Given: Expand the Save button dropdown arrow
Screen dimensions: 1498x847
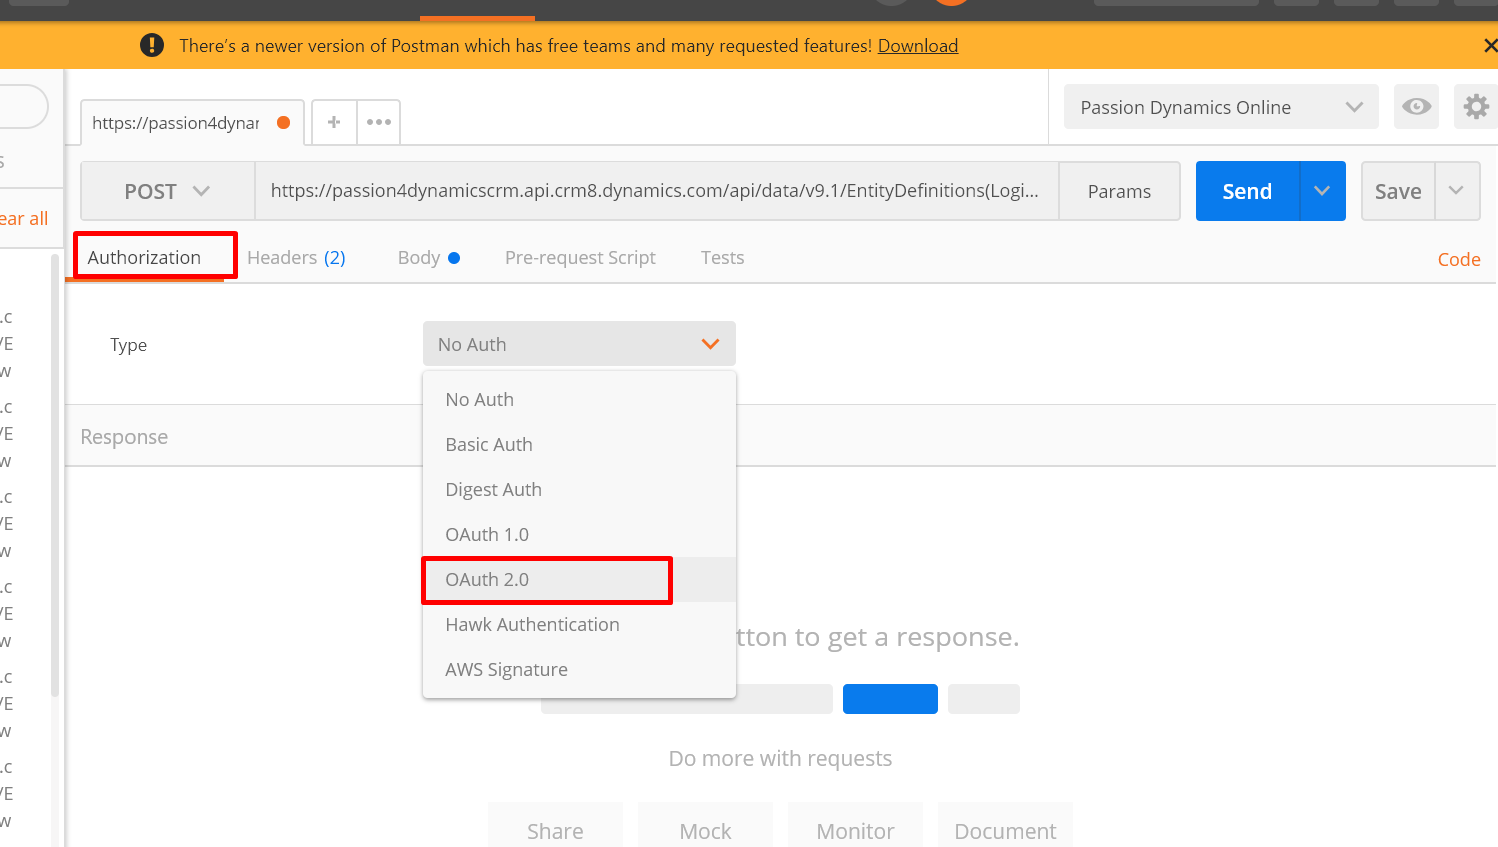Looking at the screenshot, I should (1457, 191).
